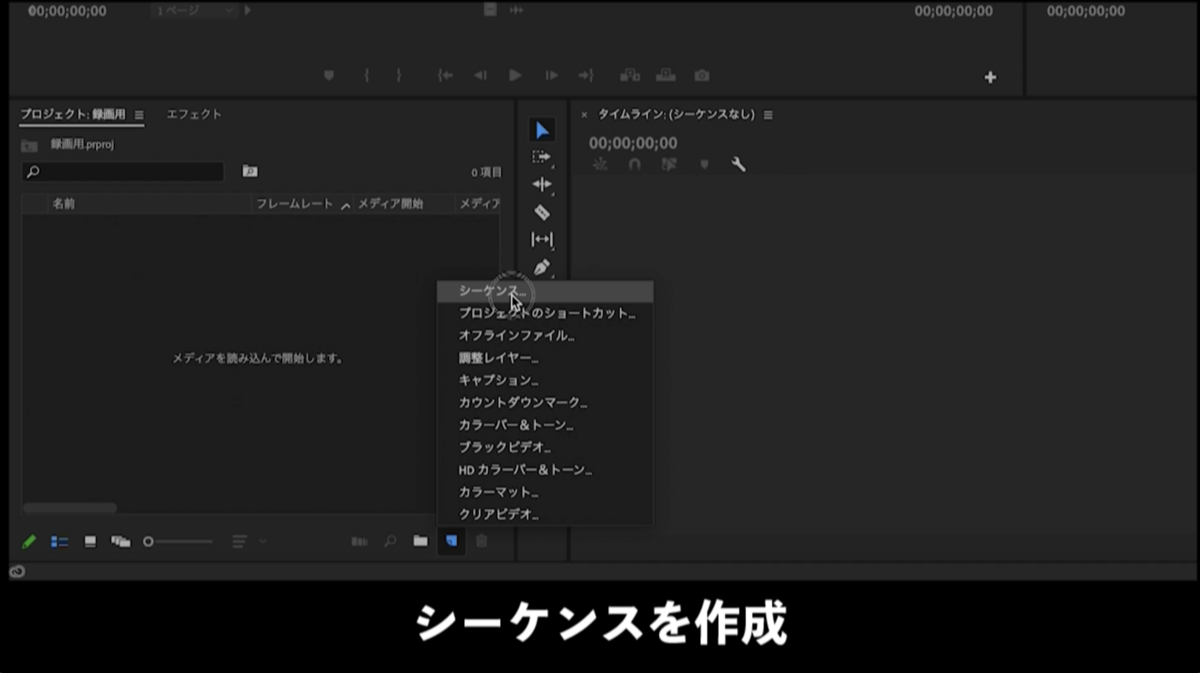Switch project panel to Icon View
This screenshot has width=1200, height=673.
[x=90, y=541]
